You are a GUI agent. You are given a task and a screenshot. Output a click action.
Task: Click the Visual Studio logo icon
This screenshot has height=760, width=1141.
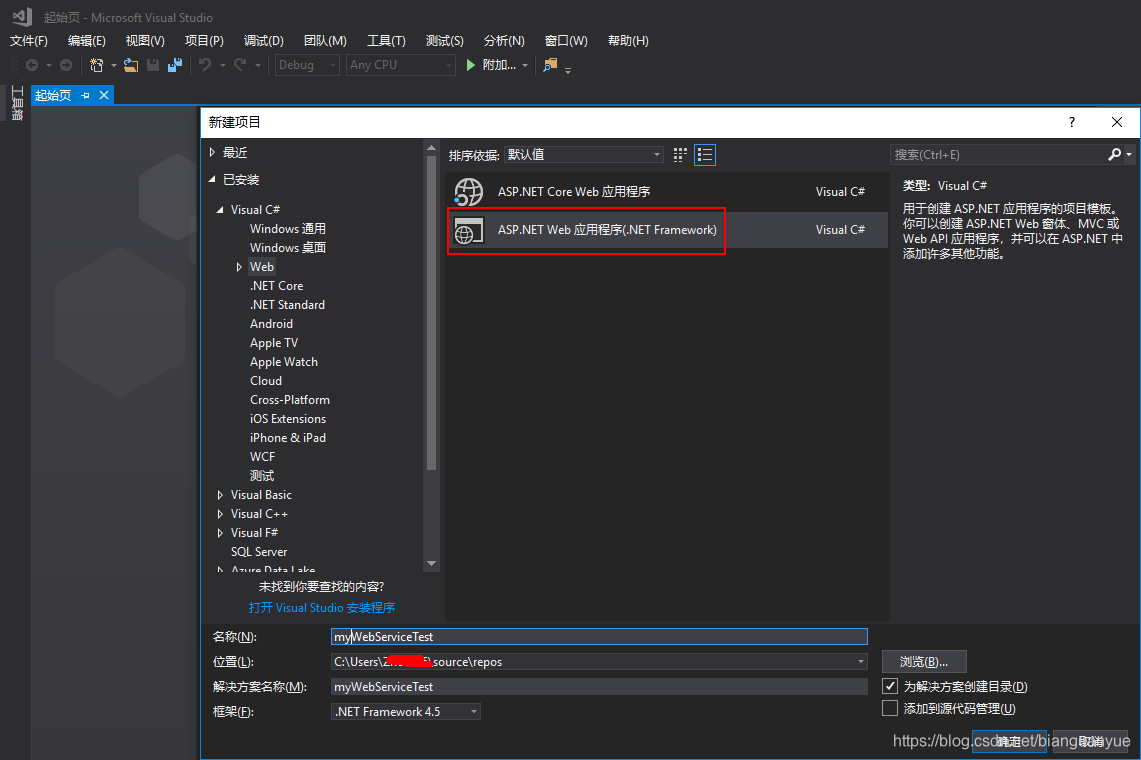click(22, 17)
